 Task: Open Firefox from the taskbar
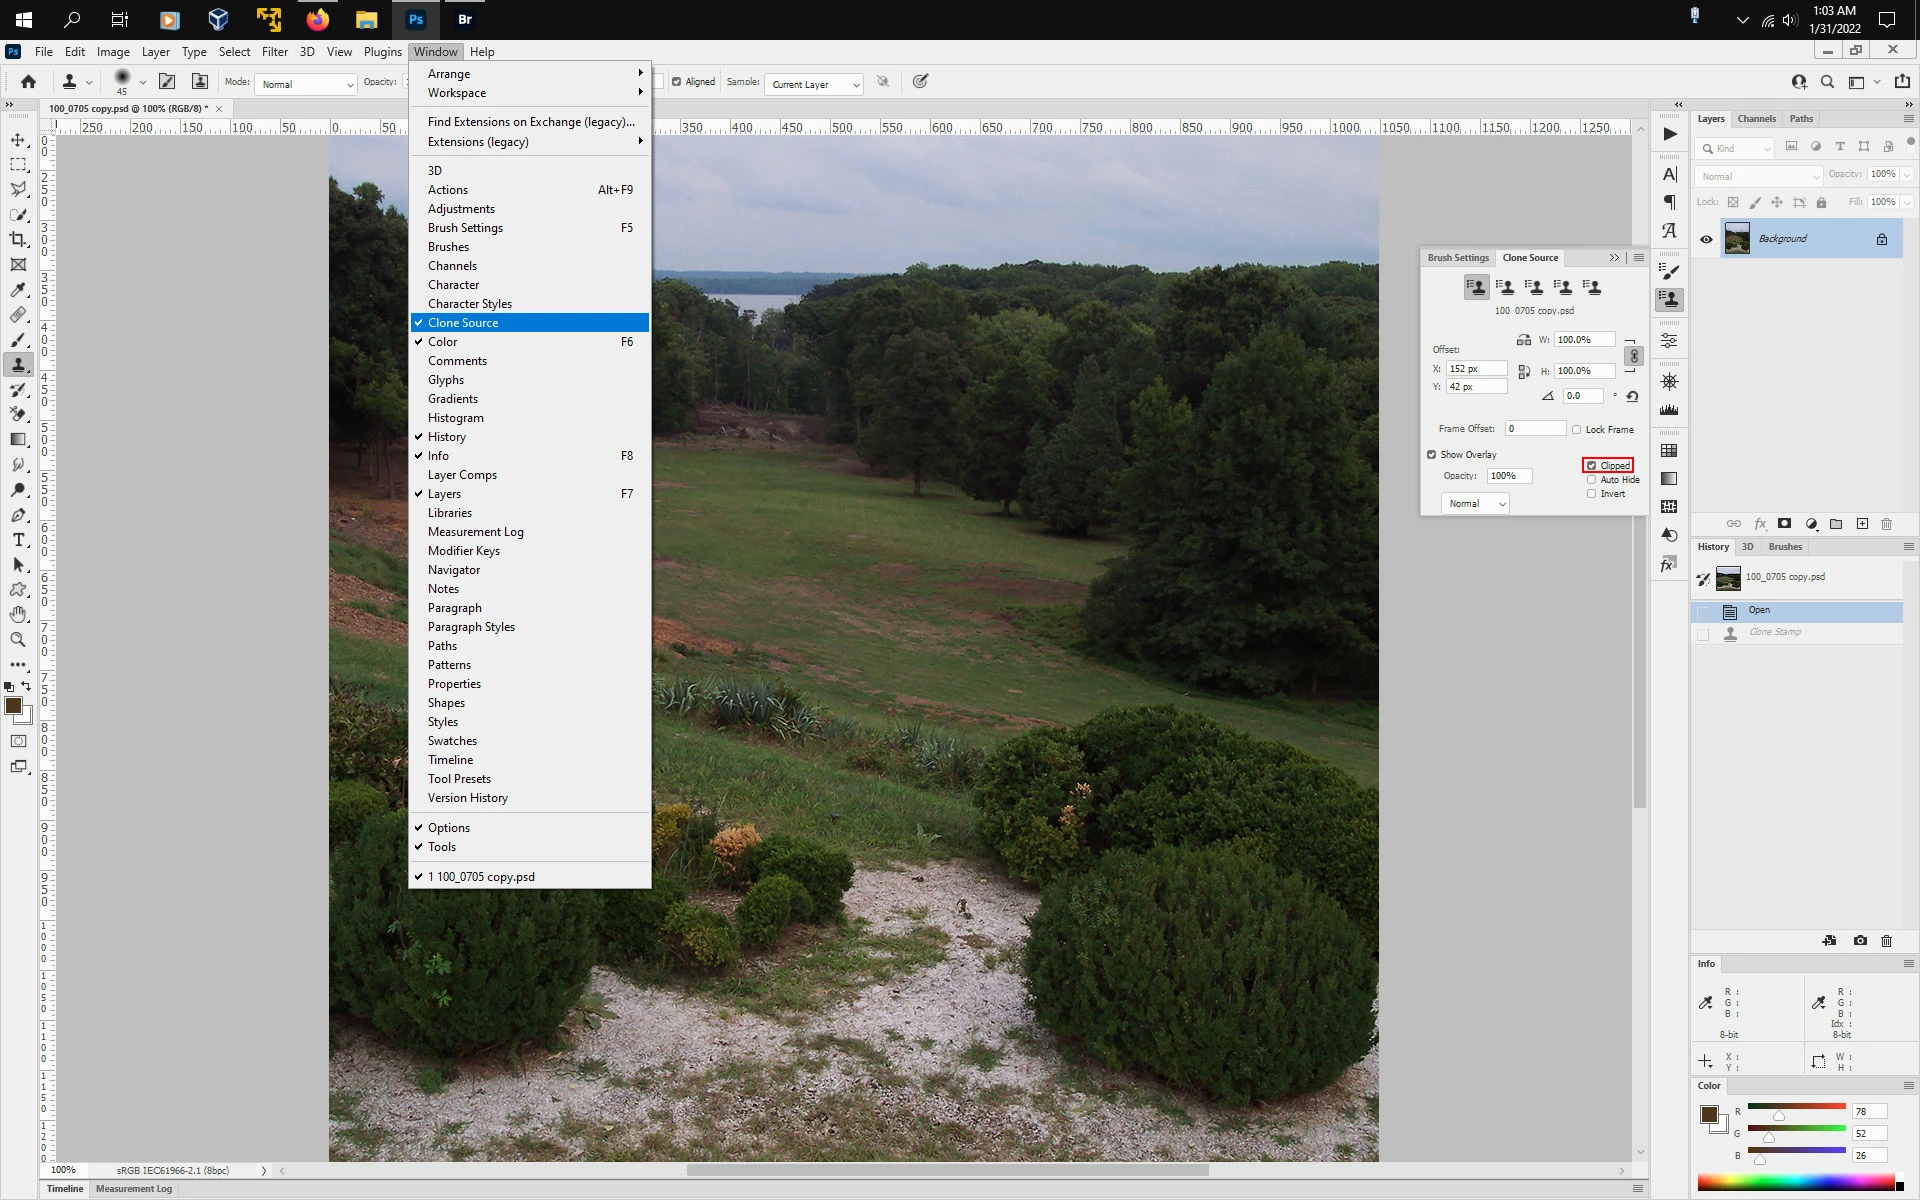coord(317,19)
